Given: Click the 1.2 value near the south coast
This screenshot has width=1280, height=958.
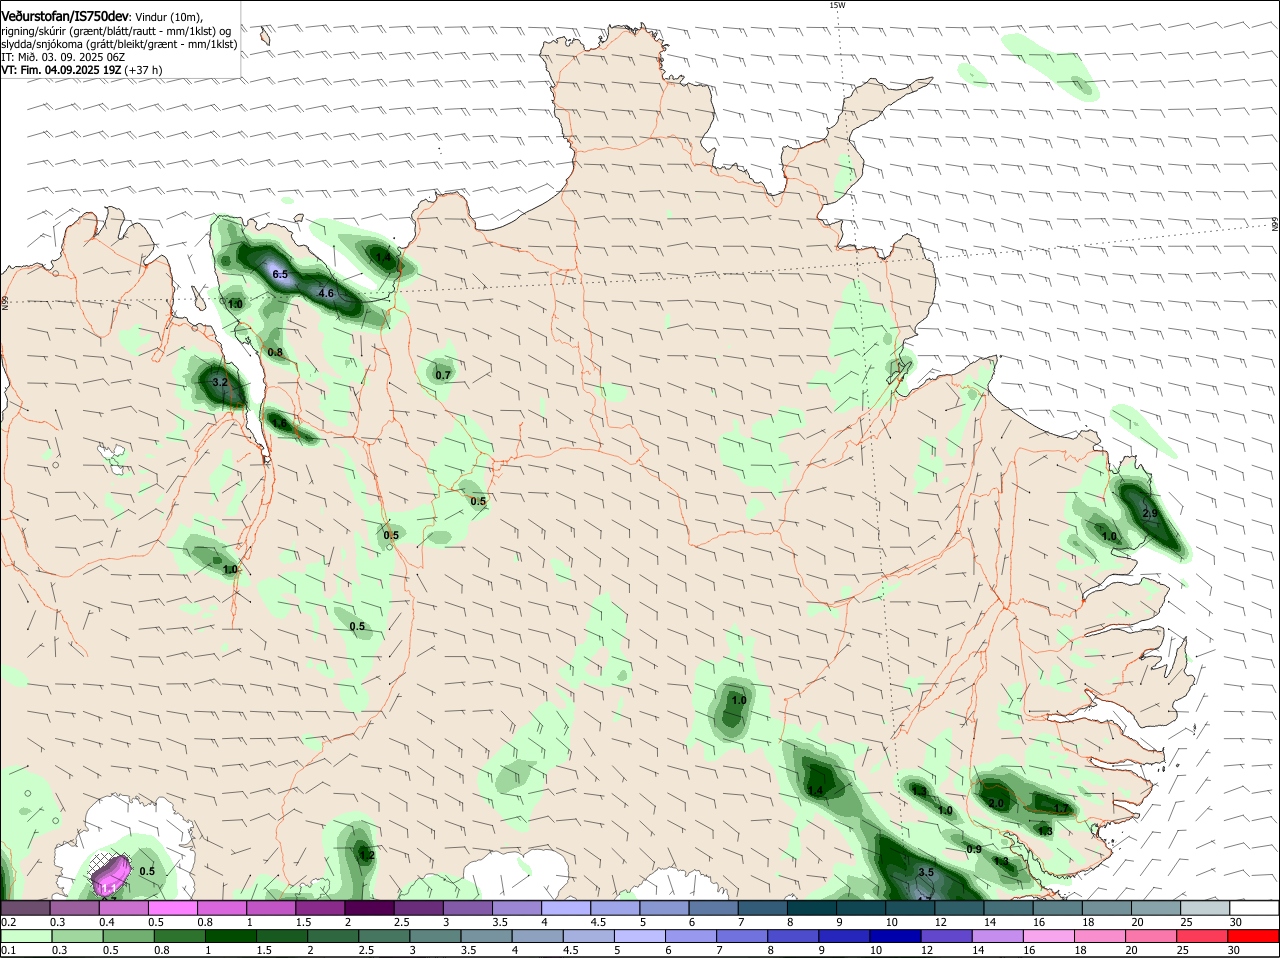Looking at the screenshot, I should coord(367,855).
